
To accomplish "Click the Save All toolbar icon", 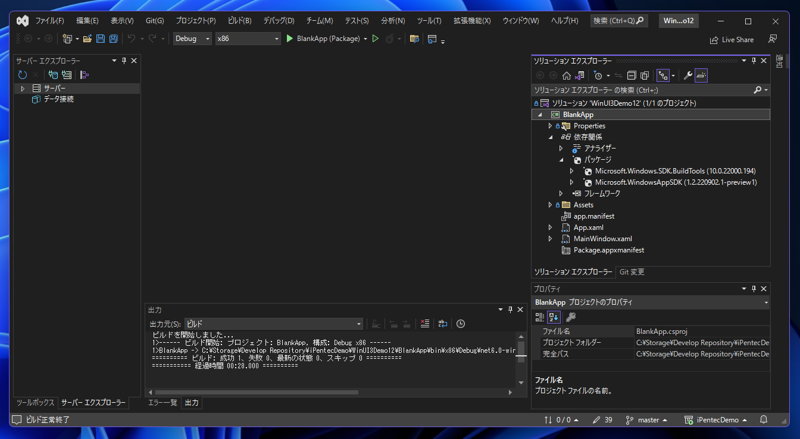I will [x=113, y=39].
